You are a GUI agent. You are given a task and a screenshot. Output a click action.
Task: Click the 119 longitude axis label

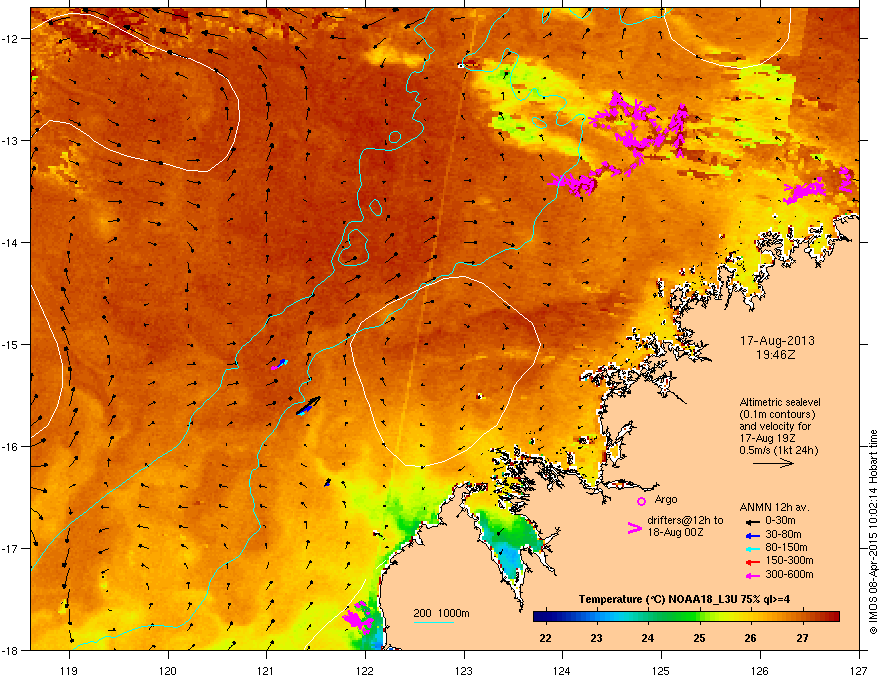(69, 670)
